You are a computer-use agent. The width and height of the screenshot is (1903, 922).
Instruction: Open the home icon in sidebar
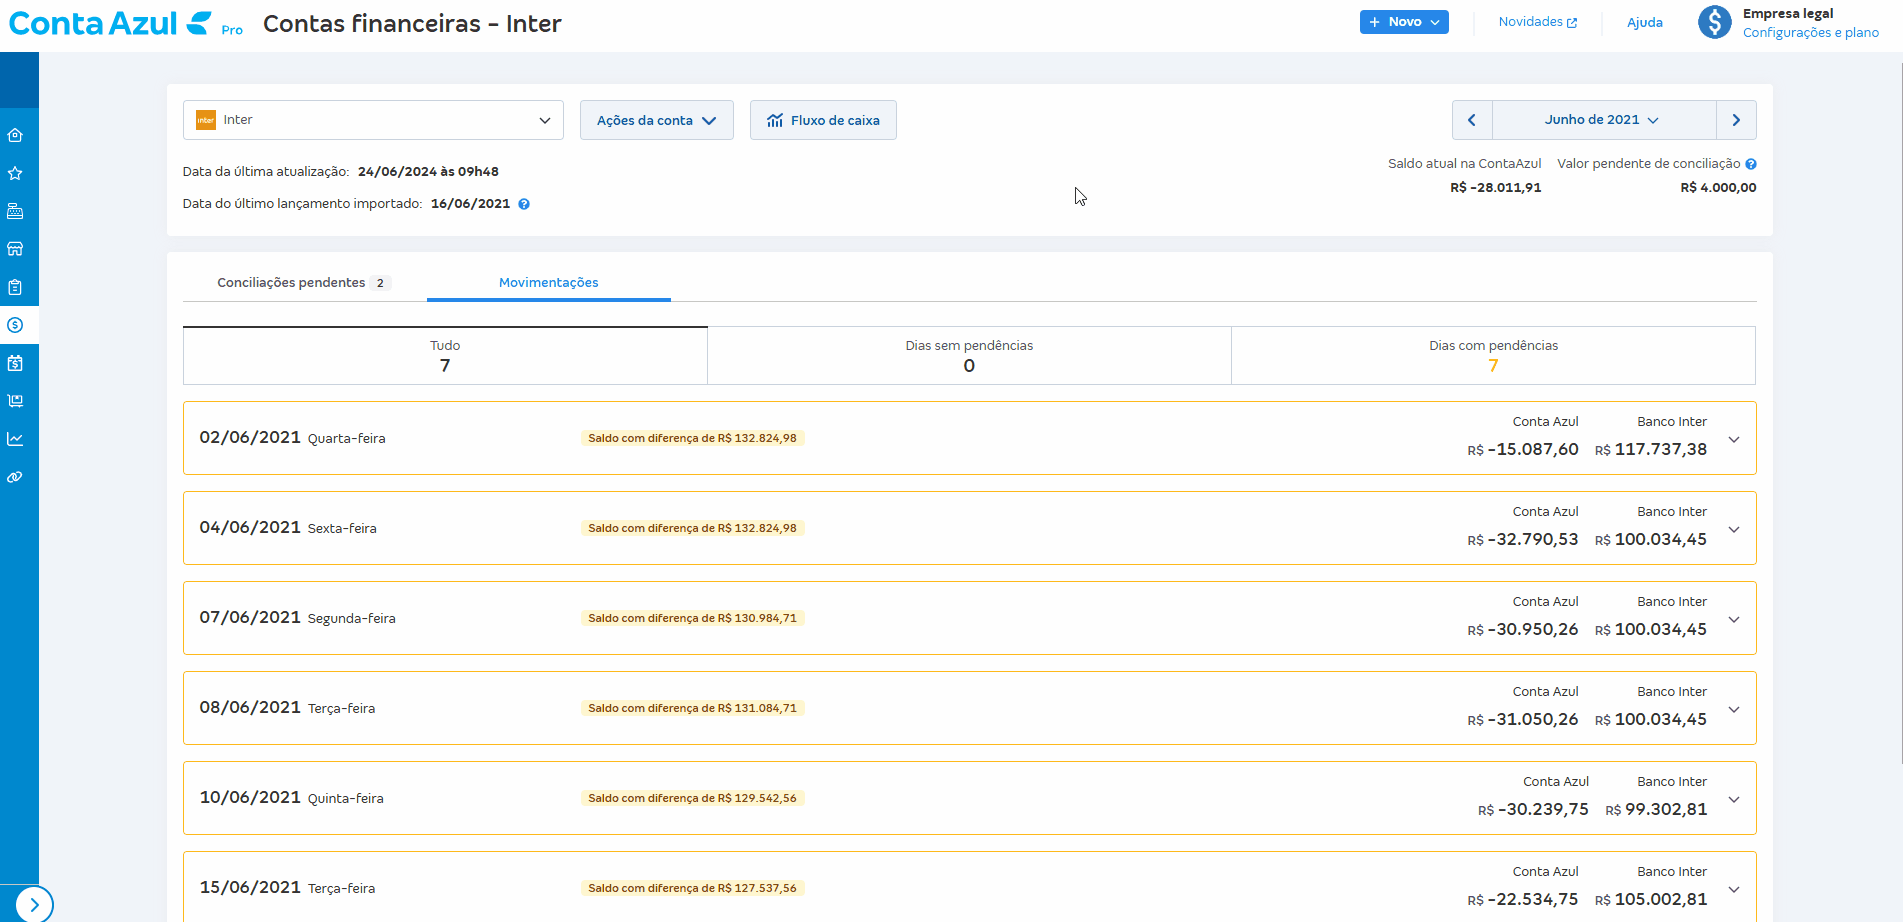coord(15,135)
